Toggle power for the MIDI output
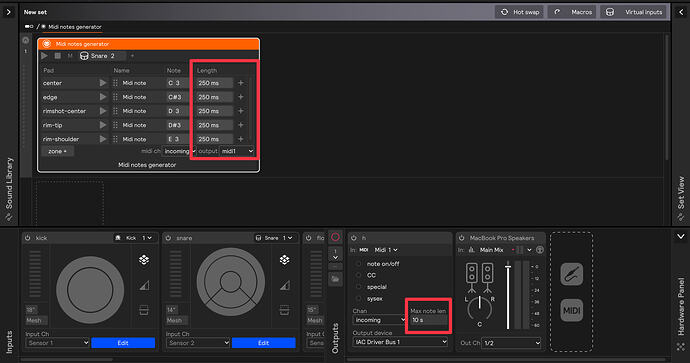 pyautogui.click(x=354, y=238)
